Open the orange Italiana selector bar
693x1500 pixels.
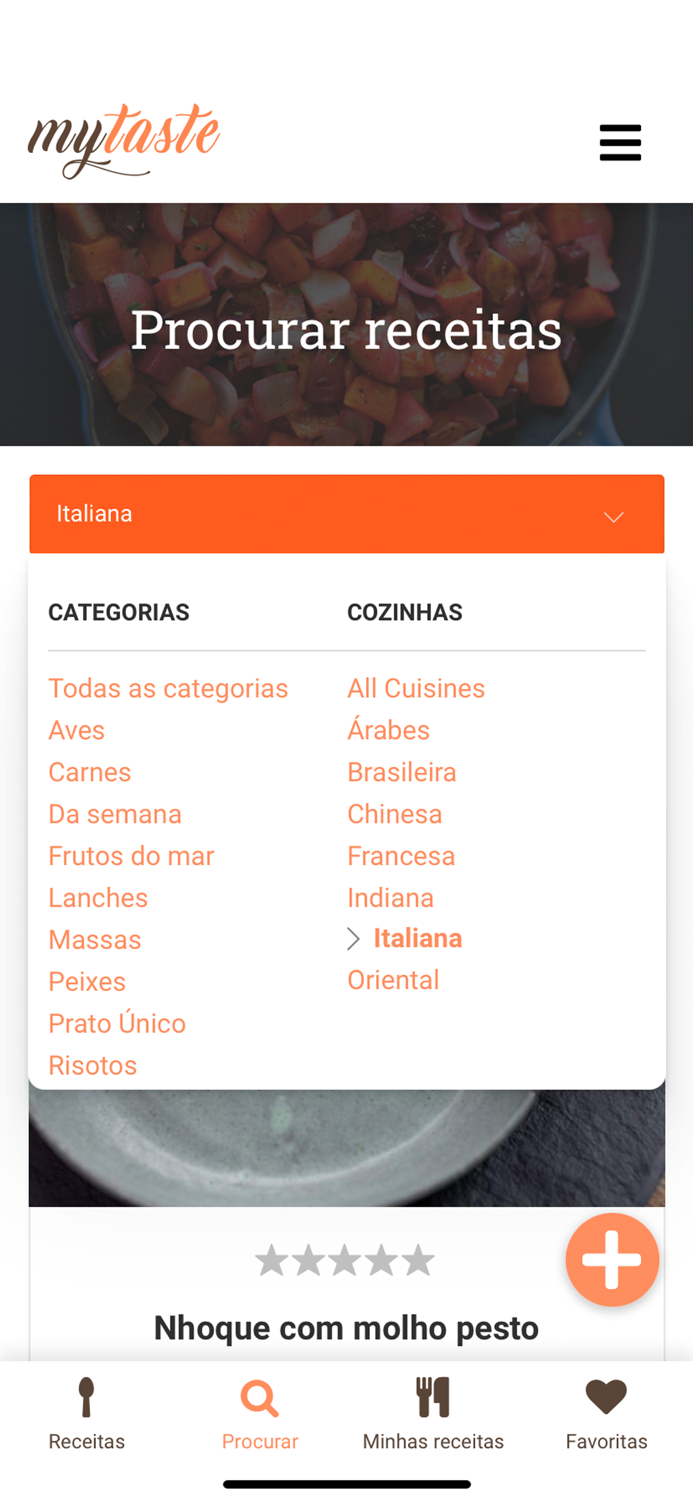[x=346, y=514]
